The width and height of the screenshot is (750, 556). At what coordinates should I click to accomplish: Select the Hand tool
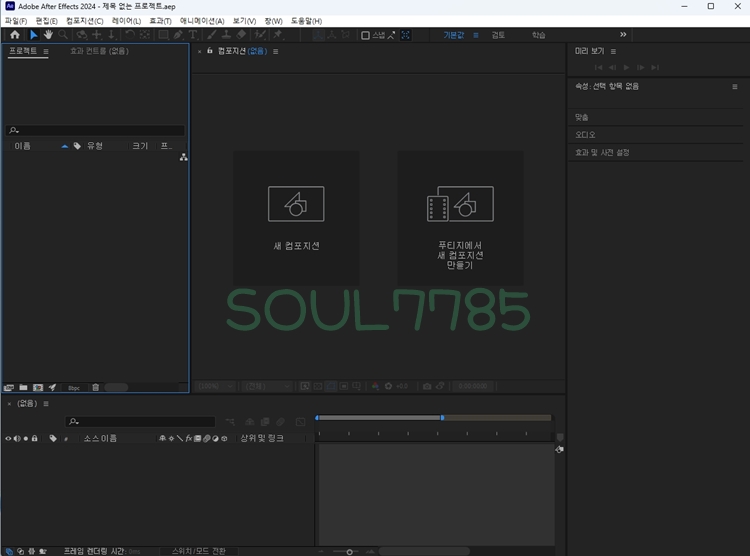click(x=47, y=35)
